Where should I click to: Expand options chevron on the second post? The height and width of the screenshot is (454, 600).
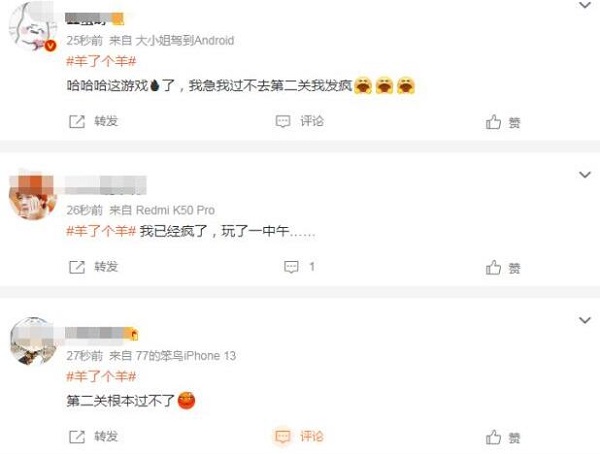click(x=585, y=175)
